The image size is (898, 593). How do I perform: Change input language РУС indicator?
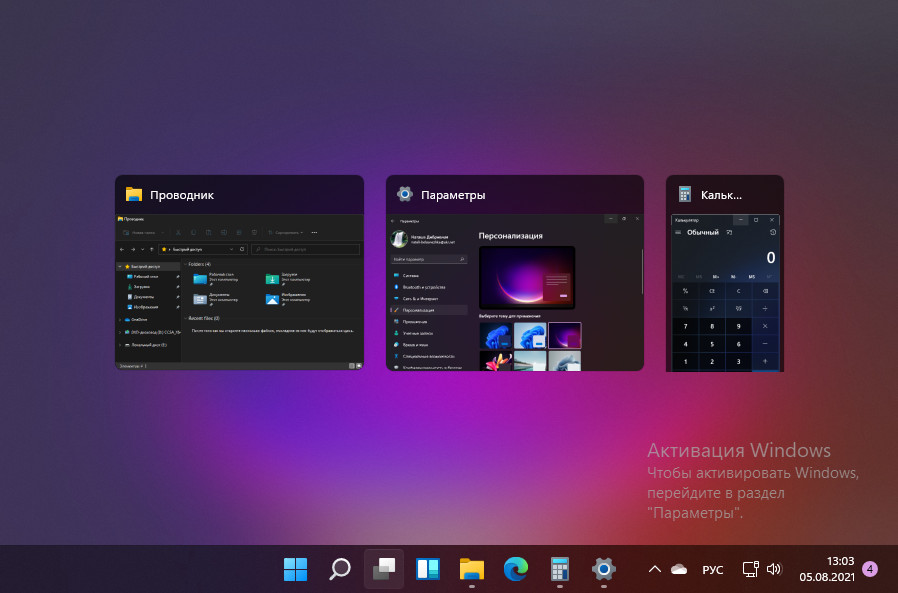(x=712, y=570)
